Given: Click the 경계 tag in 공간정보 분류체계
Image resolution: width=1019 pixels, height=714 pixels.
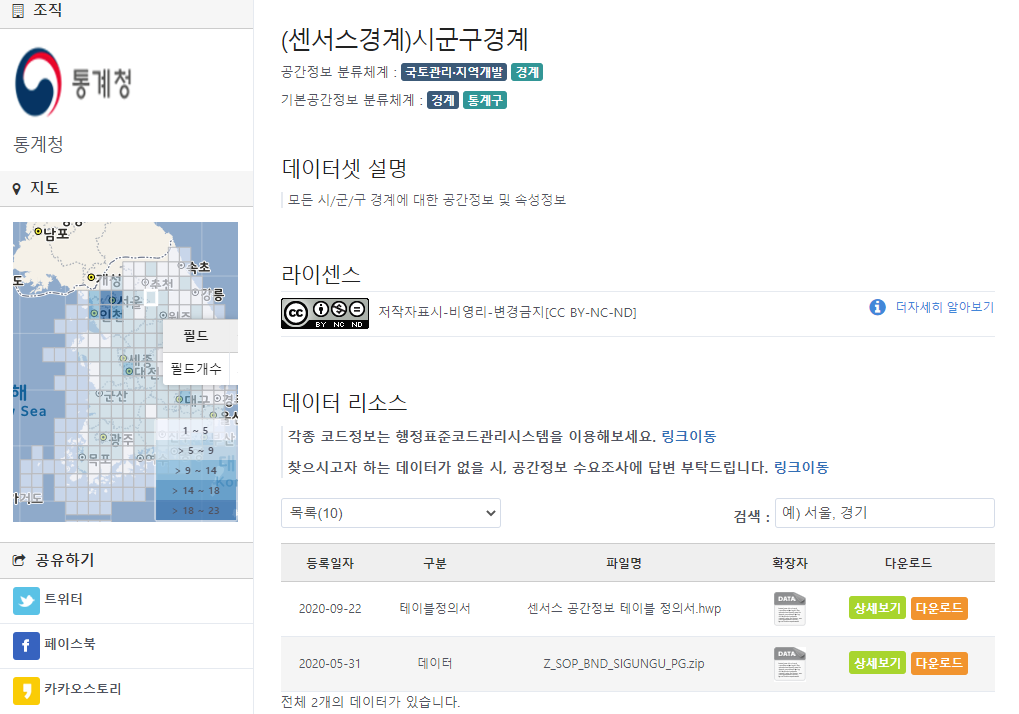Looking at the screenshot, I should pos(527,72).
